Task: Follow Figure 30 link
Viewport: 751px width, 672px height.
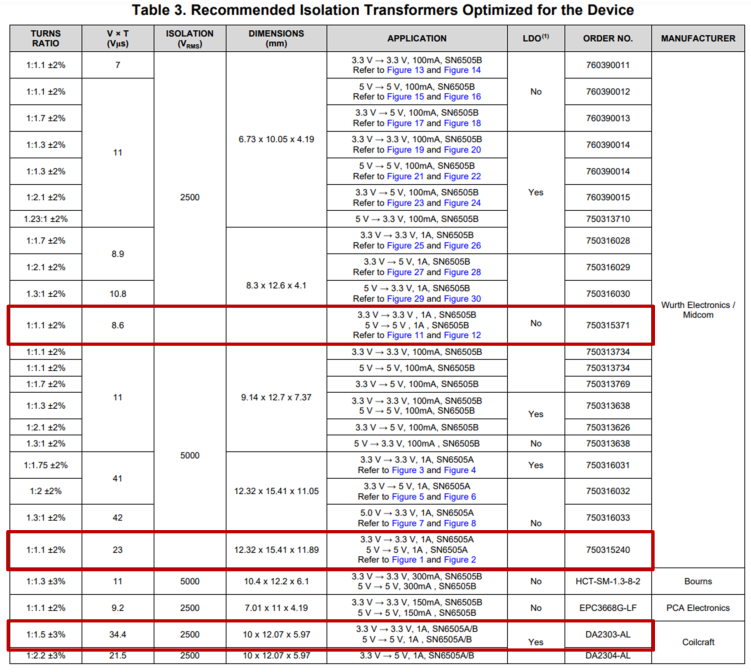Action: point(462,299)
